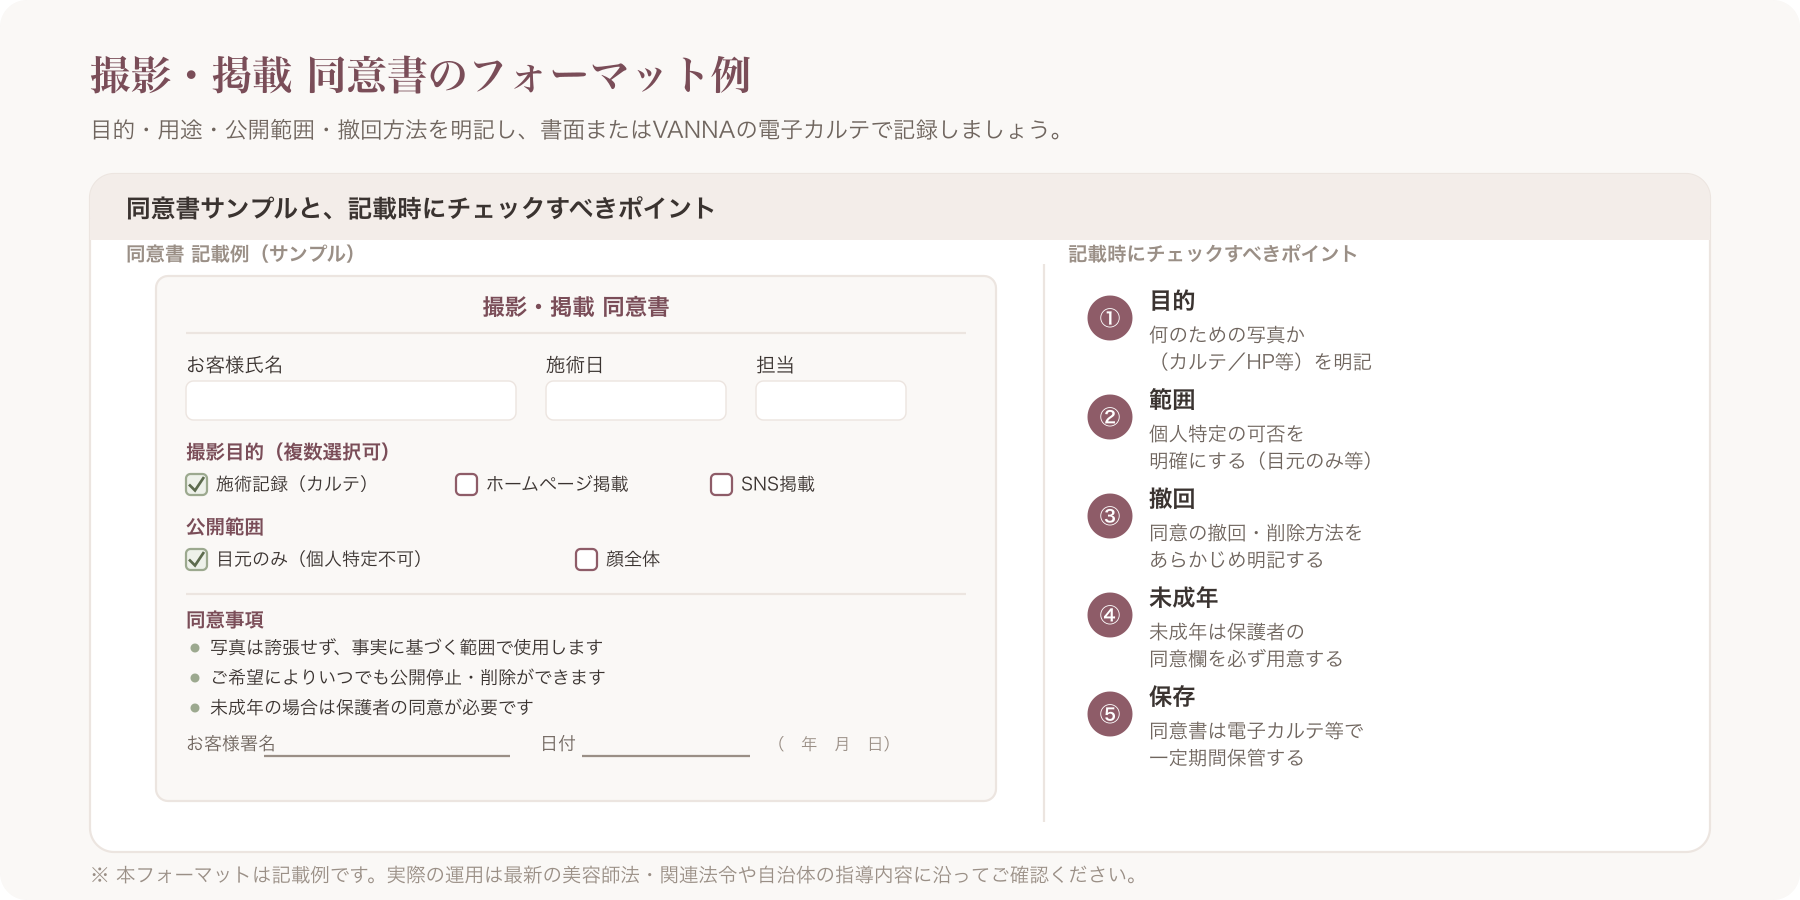Image resolution: width=1800 pixels, height=900 pixels.
Task: Focus the 施術日 input field
Action: coord(636,400)
